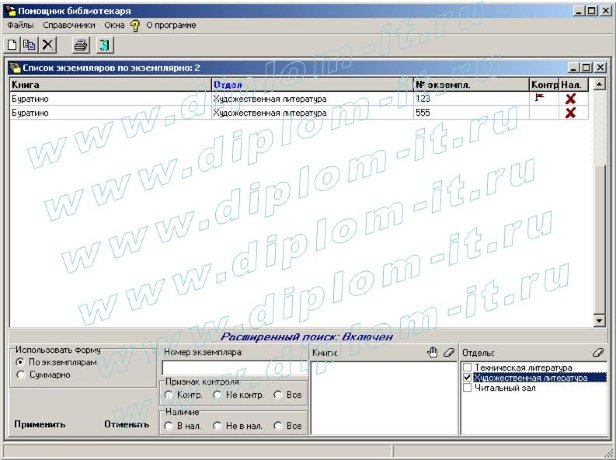This screenshot has width=616, height=460.
Task: Click the Номер экземпляра input field
Action: coord(234,368)
